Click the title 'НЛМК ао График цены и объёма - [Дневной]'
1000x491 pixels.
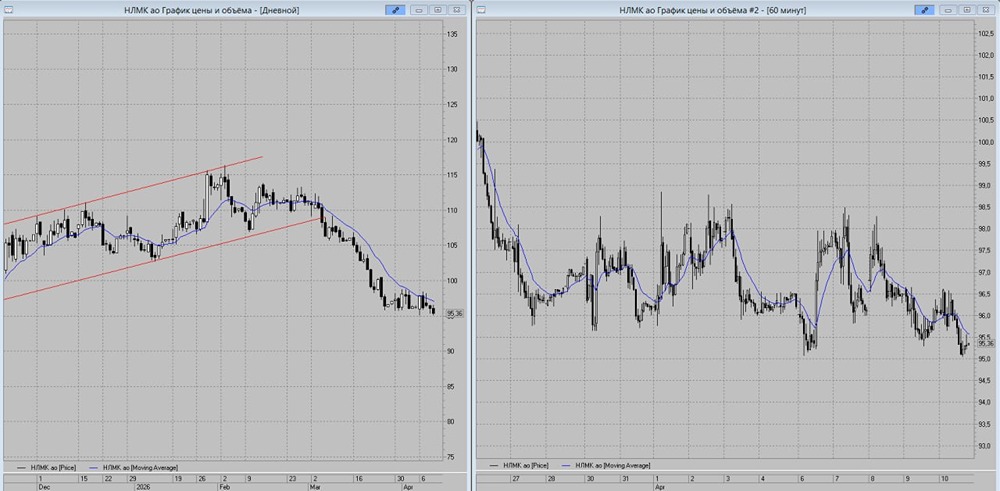(x=212, y=10)
